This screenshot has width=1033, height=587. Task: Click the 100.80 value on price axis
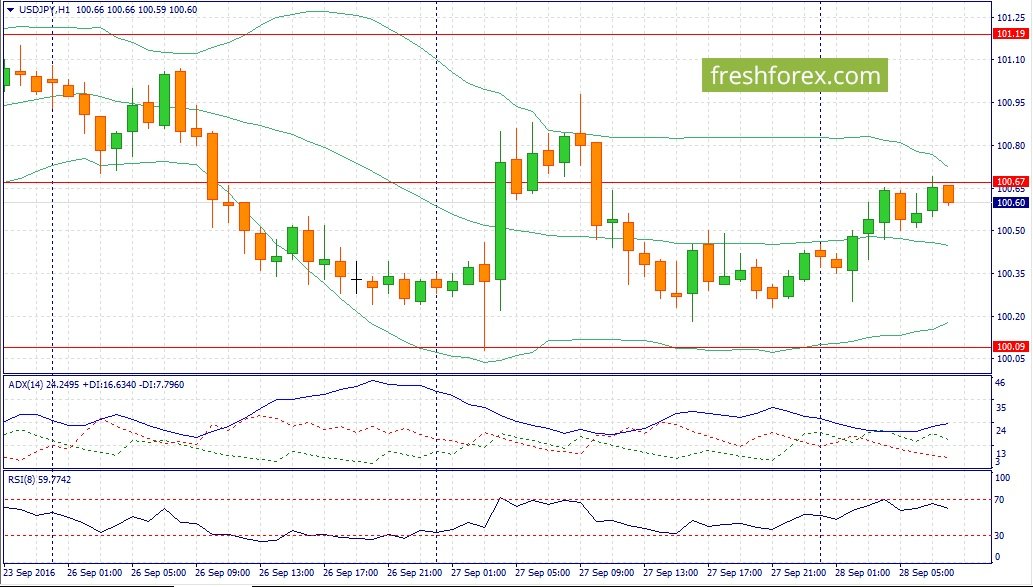1011,146
